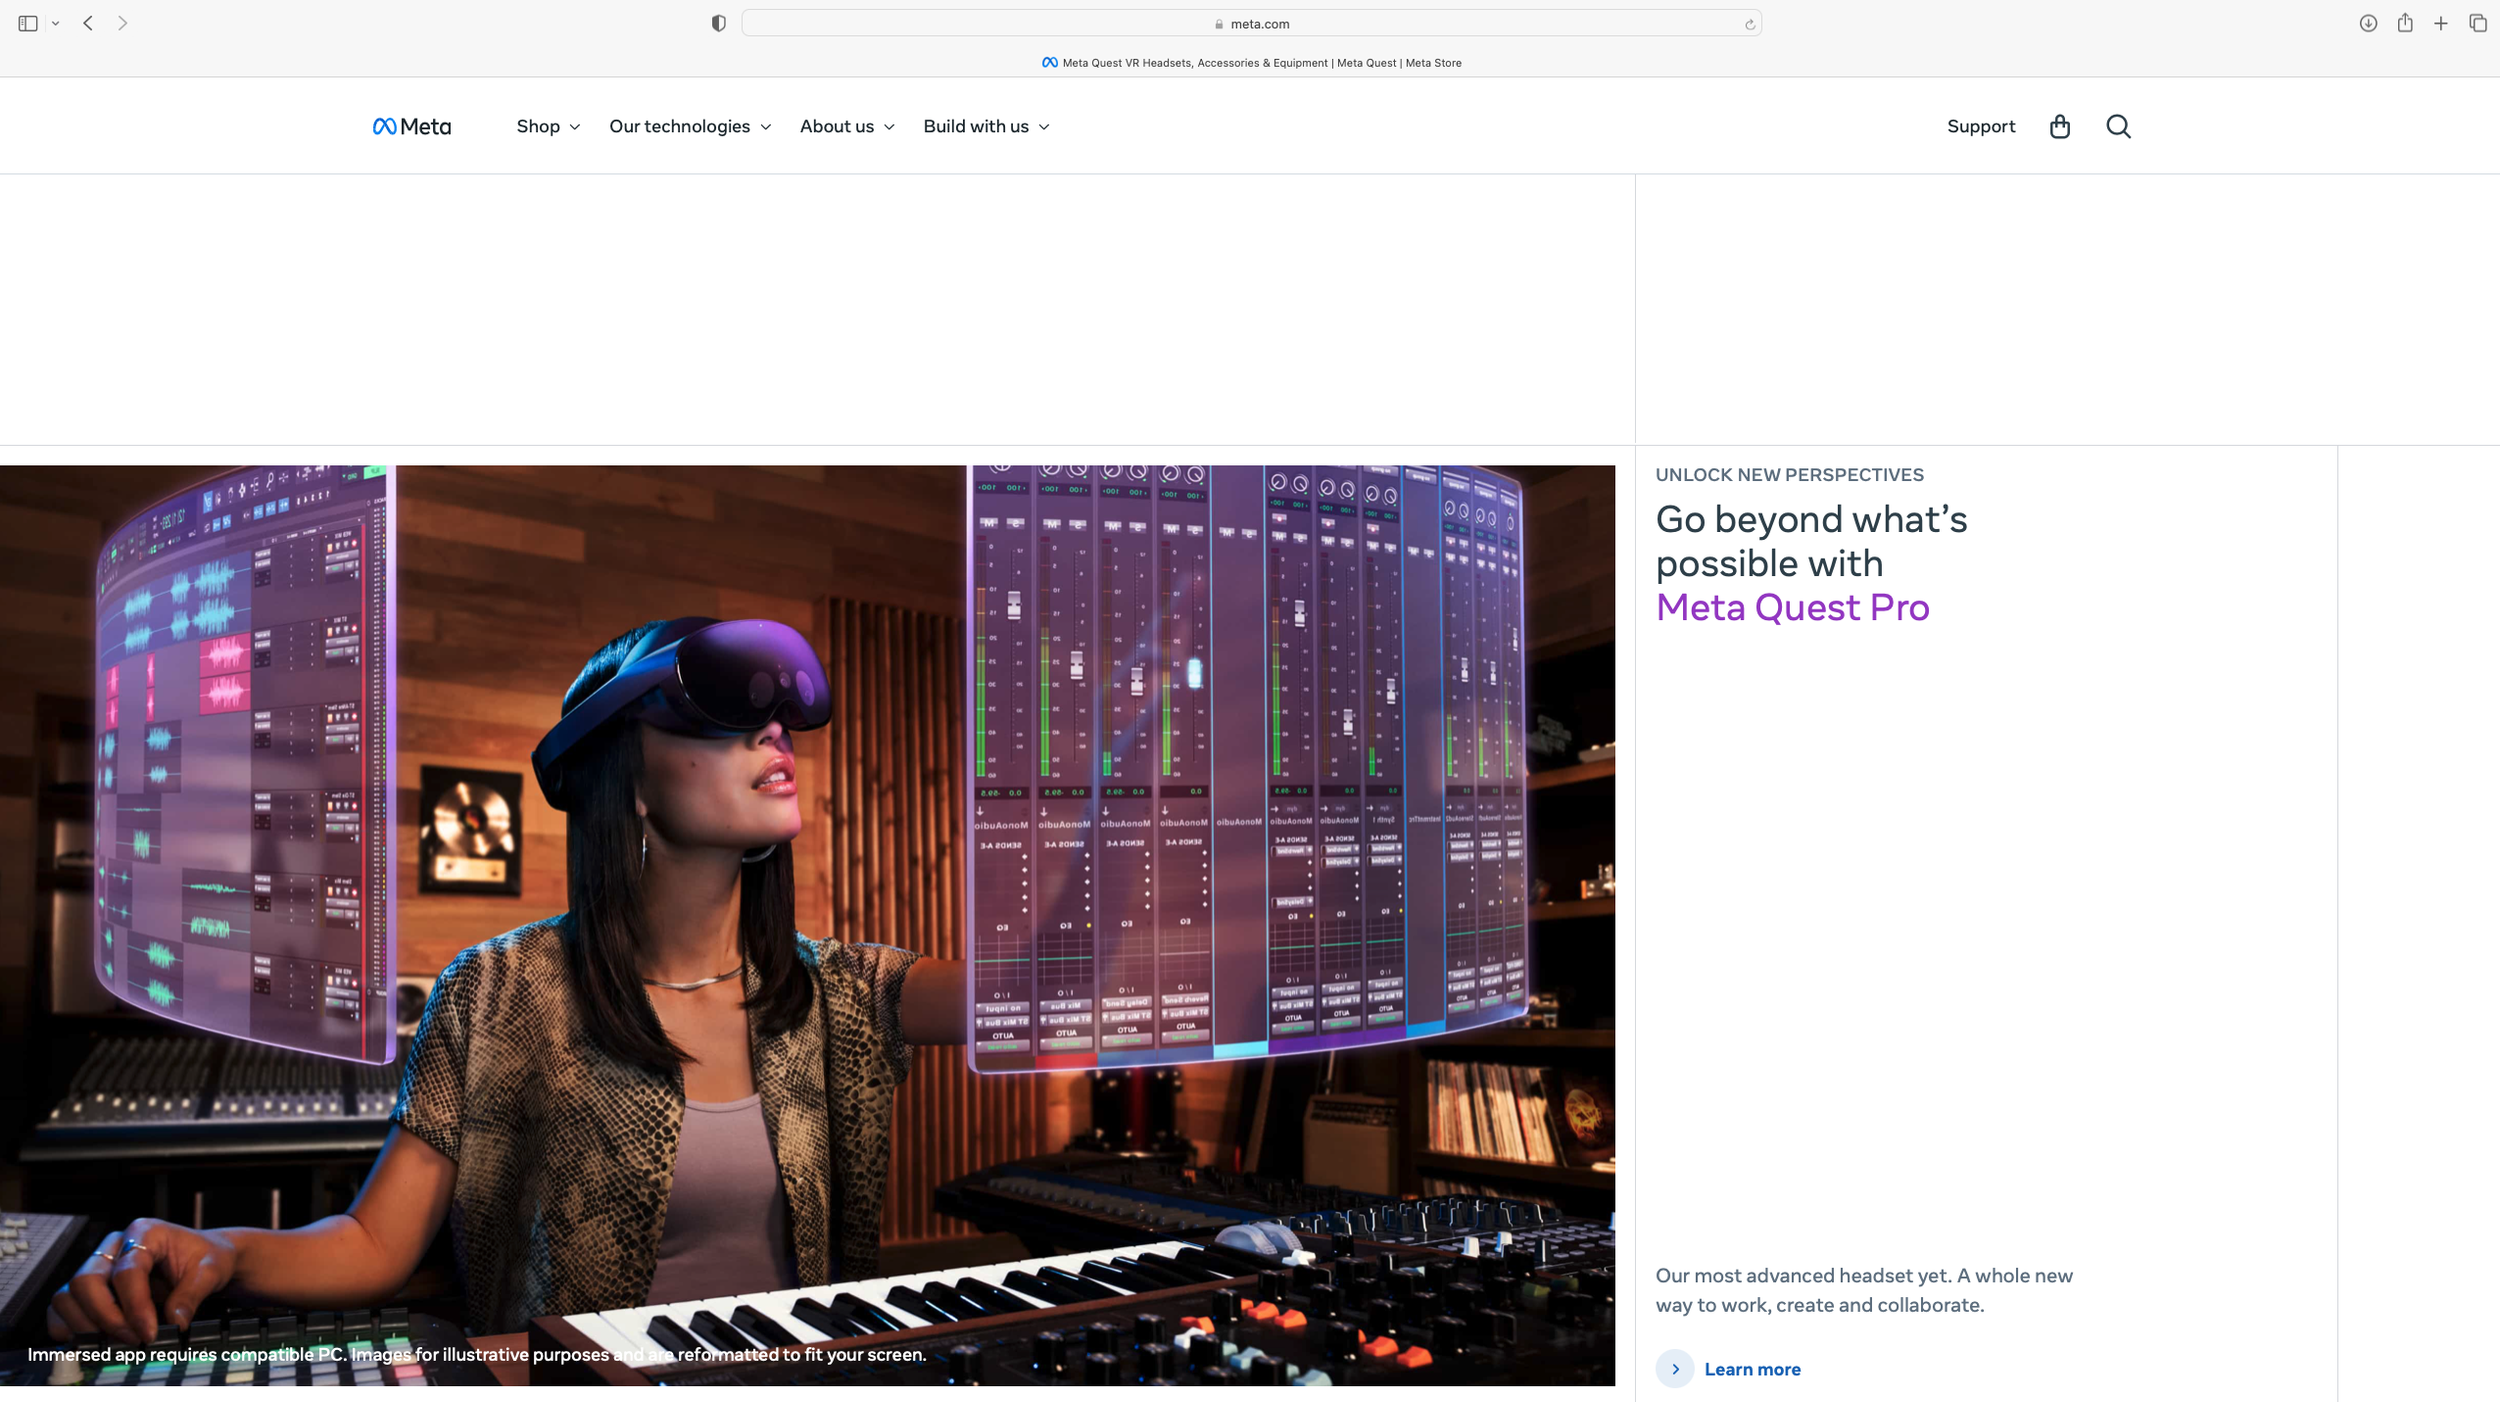The height and width of the screenshot is (1402, 2500).
Task: Show the tab overview icon
Action: pyautogui.click(x=2478, y=23)
